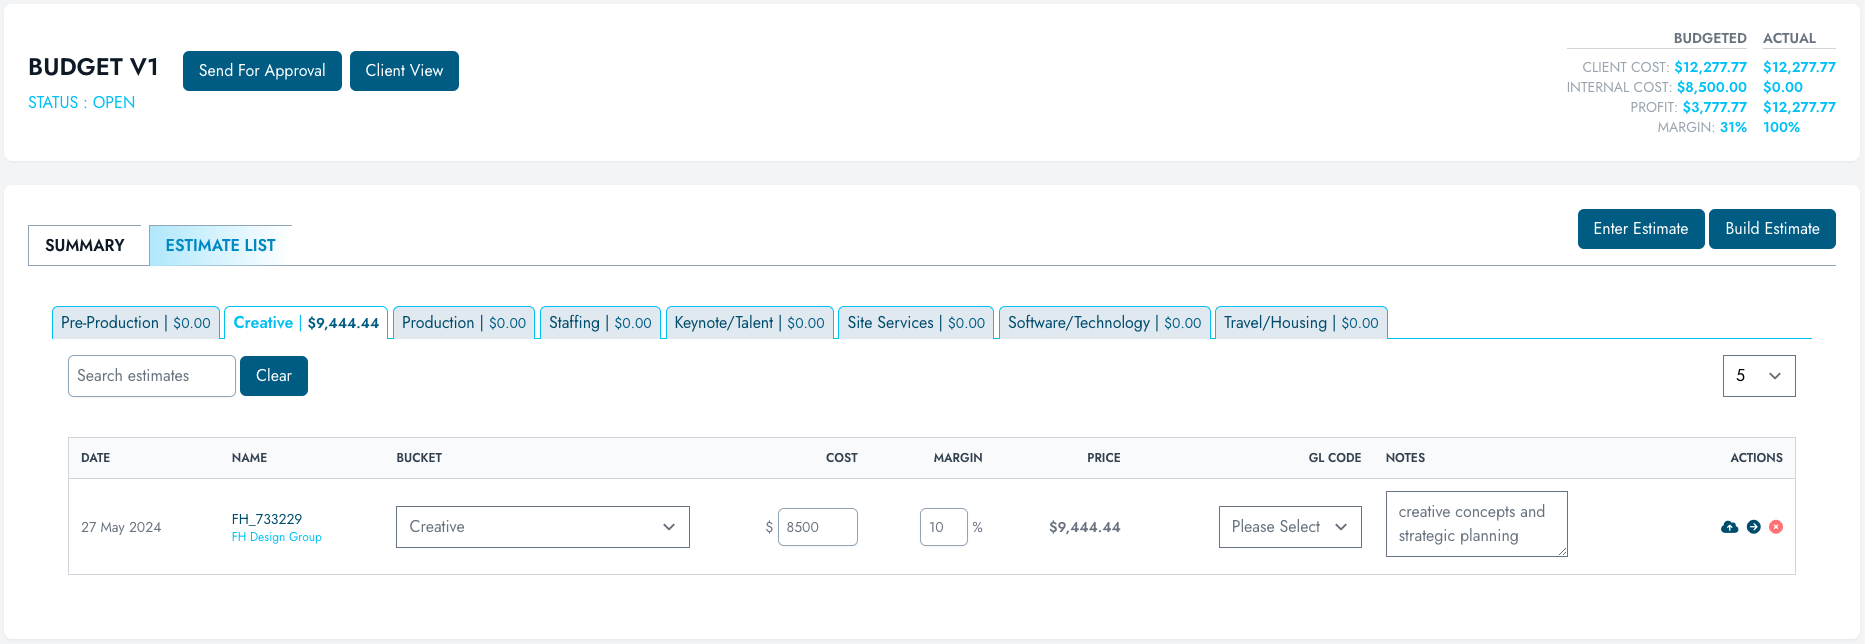1865x644 pixels.
Task: Click the arrow icon in the Actions column
Action: click(1753, 527)
